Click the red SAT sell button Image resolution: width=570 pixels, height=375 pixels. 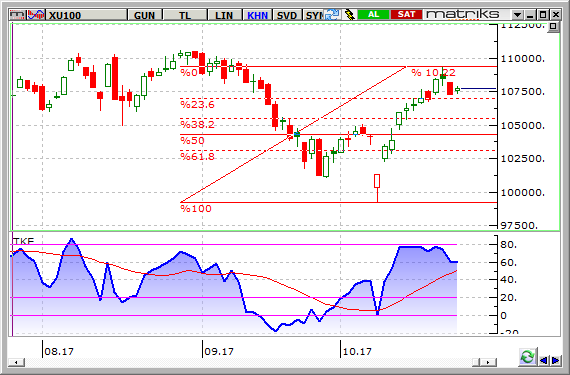pyautogui.click(x=406, y=15)
